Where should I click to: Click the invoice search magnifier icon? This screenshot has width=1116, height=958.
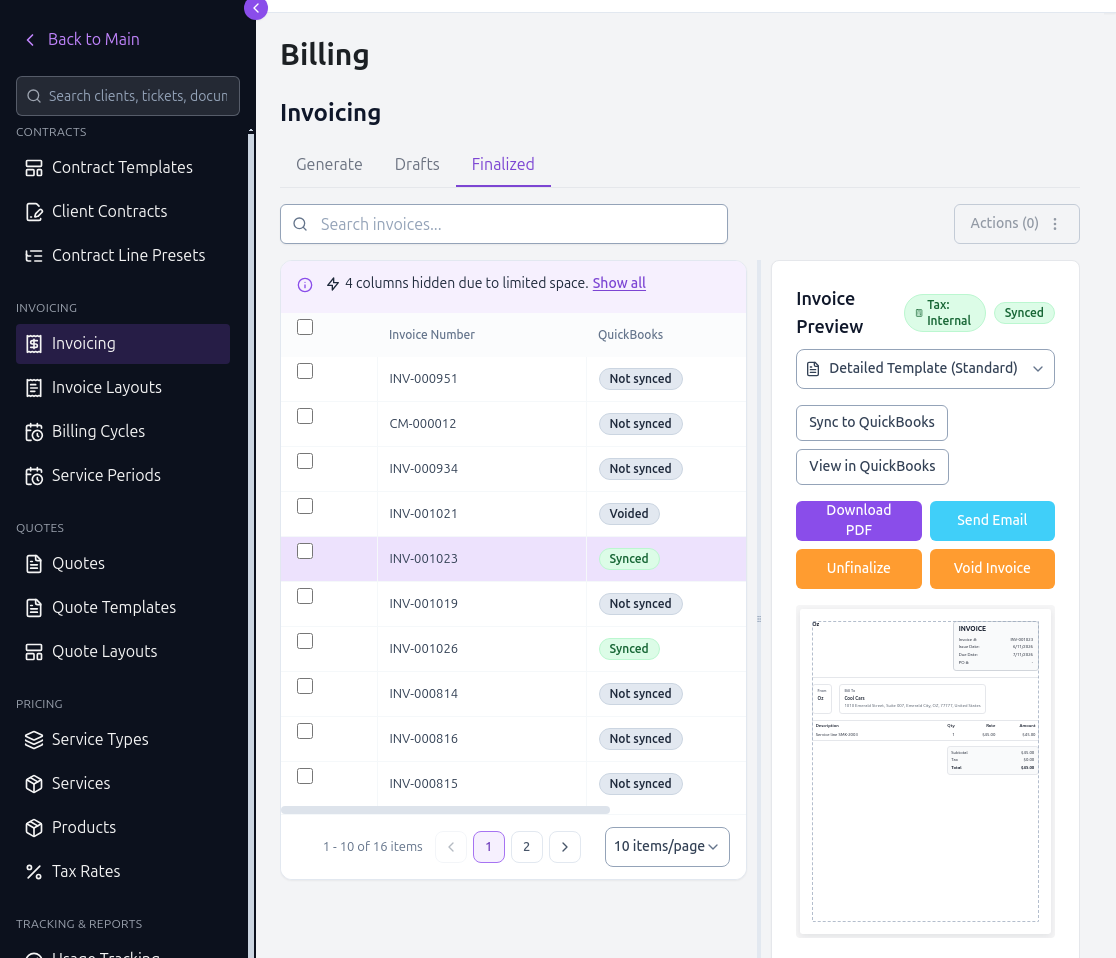[x=300, y=224]
